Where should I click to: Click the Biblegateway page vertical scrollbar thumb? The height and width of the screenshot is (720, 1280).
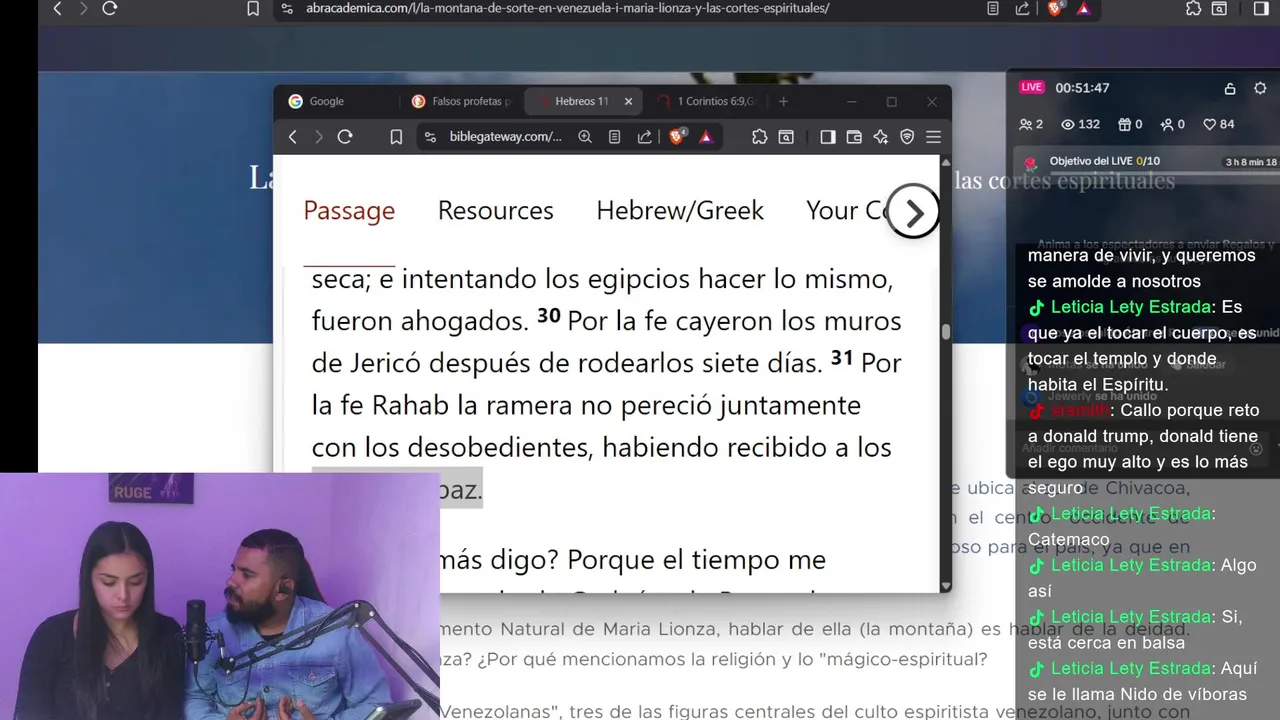pos(945,332)
